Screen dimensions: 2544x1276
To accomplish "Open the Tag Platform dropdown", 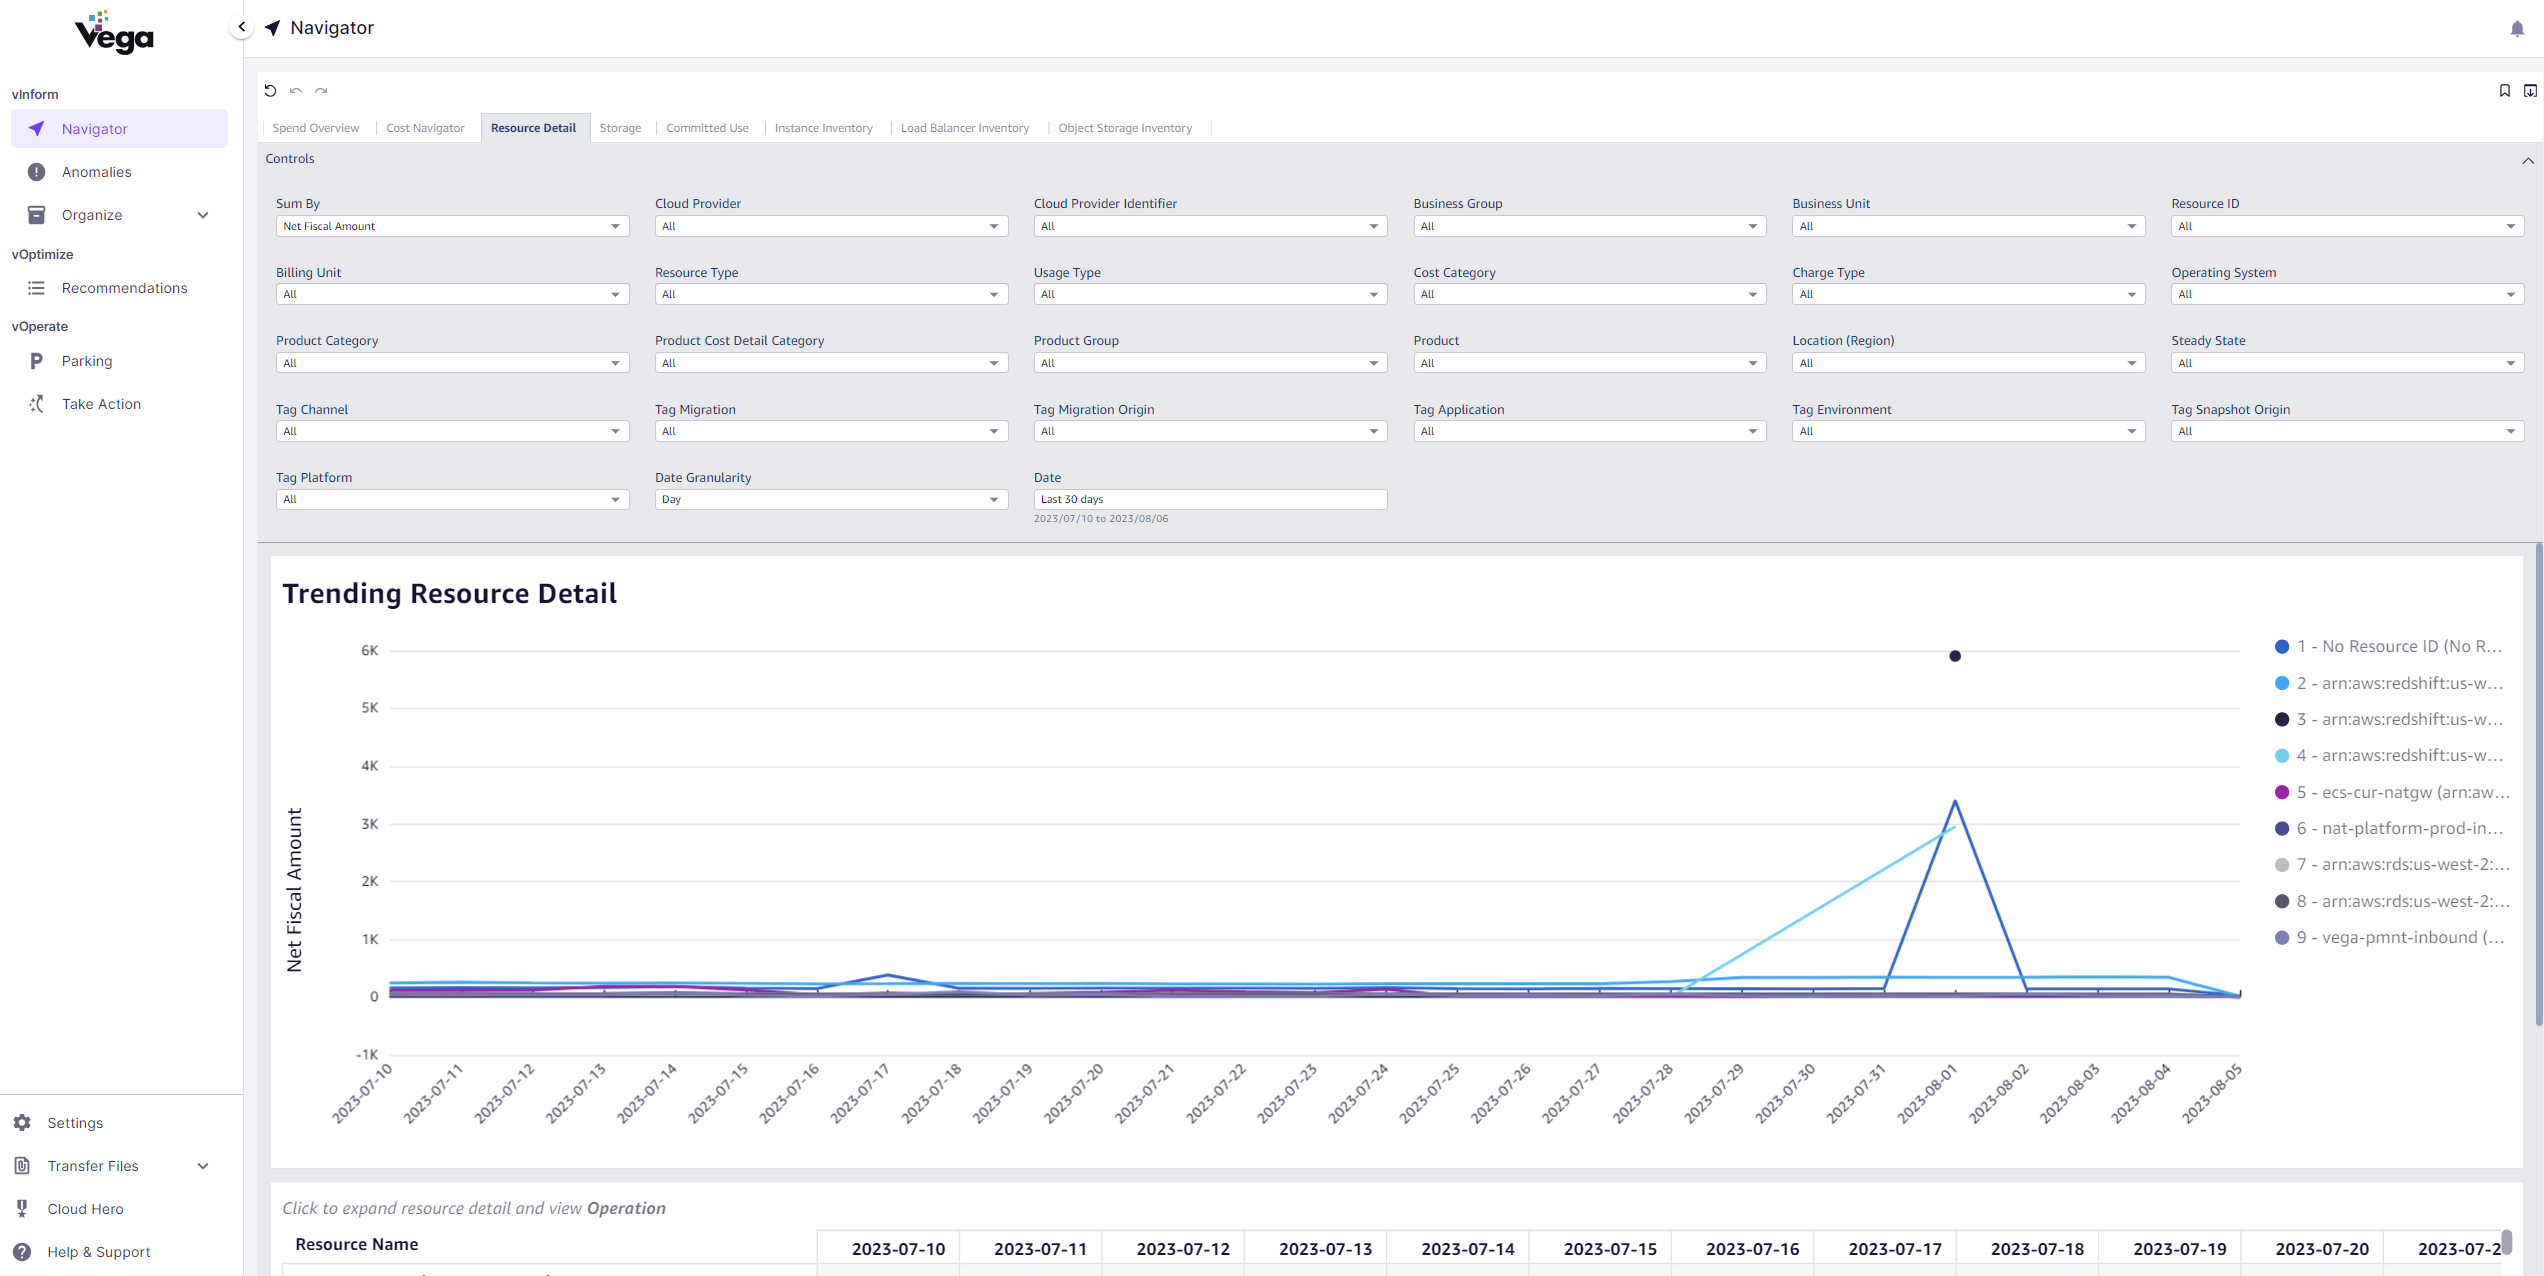I will point(452,499).
